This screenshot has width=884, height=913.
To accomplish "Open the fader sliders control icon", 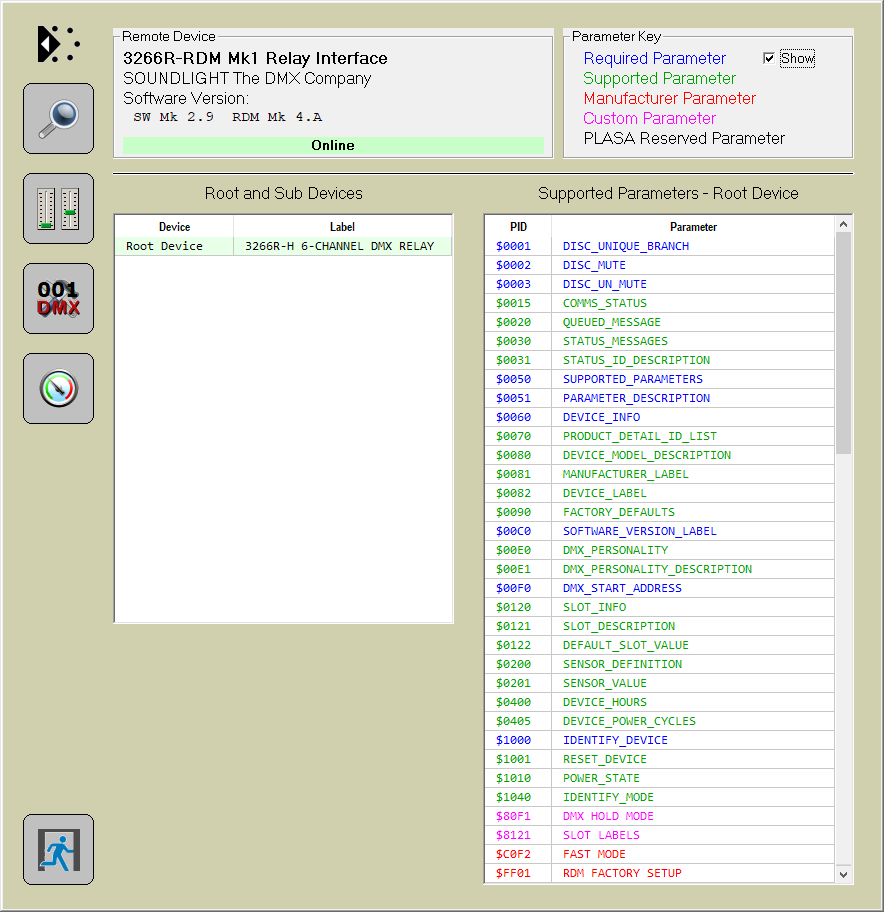I will (58, 208).
